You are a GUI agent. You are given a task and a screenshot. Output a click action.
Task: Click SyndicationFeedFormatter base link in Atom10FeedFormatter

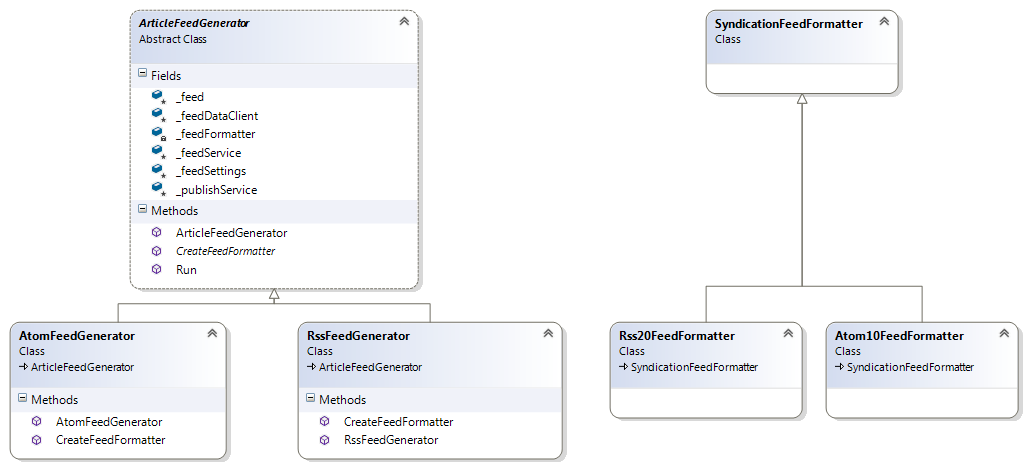[910, 367]
